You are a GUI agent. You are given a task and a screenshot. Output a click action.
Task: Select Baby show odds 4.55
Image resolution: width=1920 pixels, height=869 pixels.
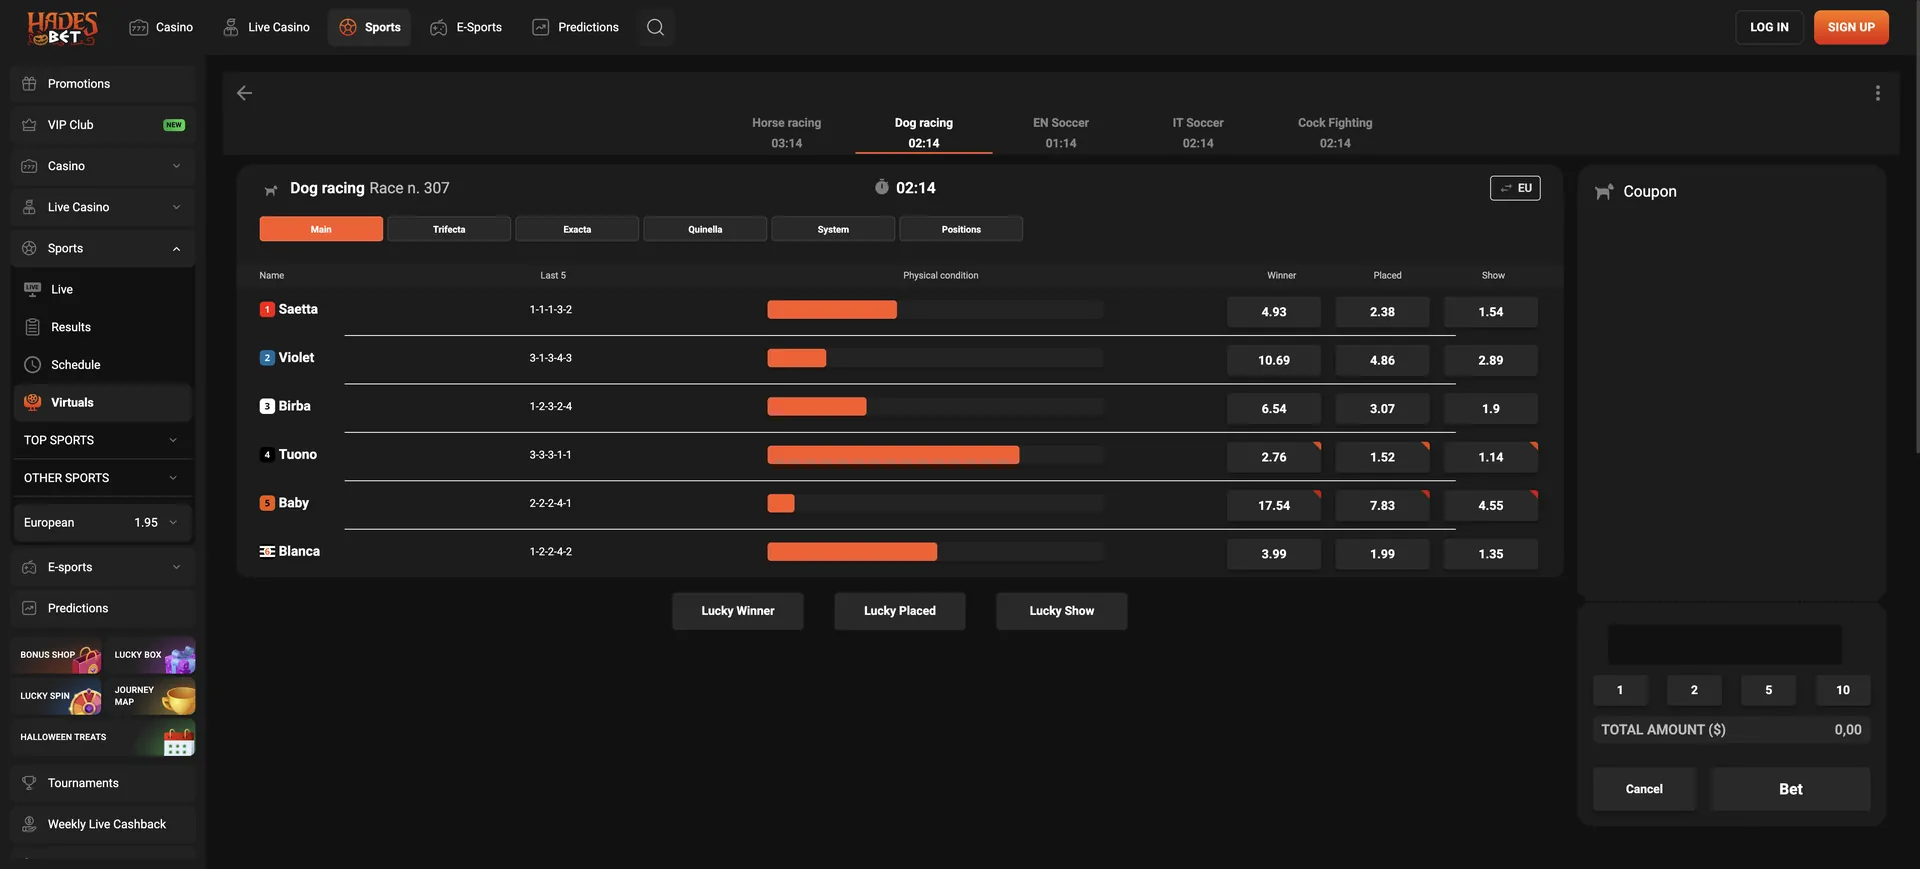coord(1491,506)
